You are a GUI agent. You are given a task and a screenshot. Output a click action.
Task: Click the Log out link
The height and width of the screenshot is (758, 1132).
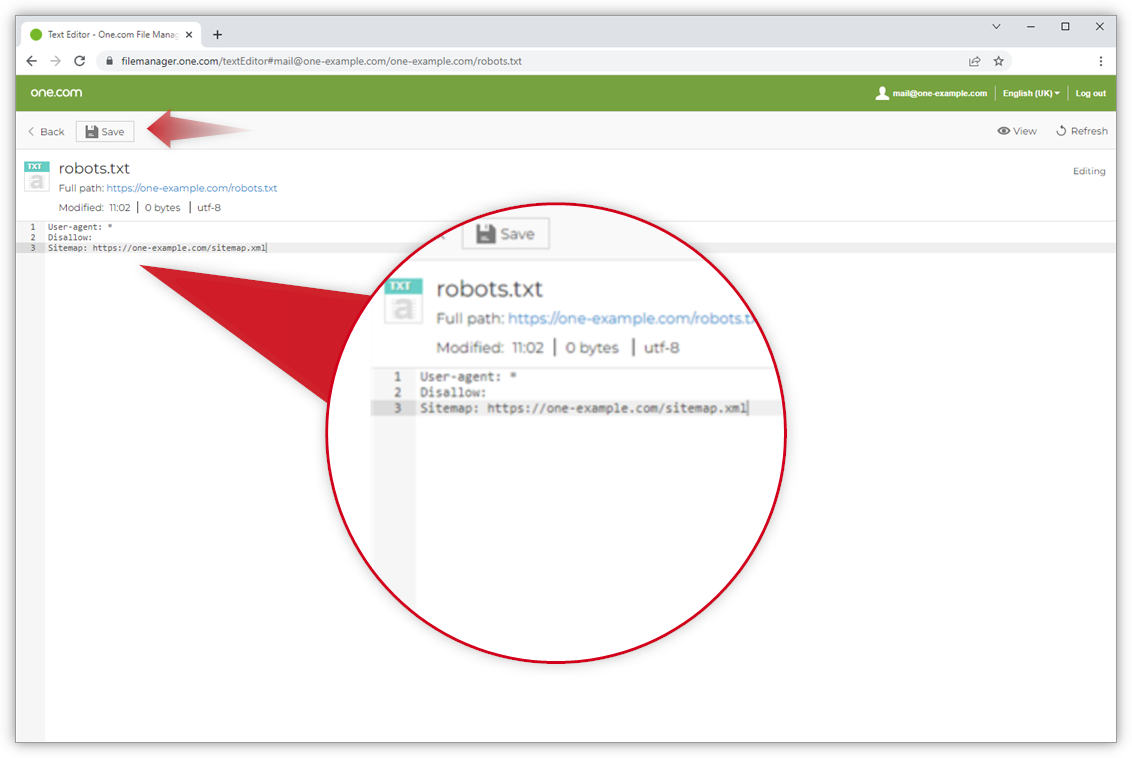(1090, 93)
